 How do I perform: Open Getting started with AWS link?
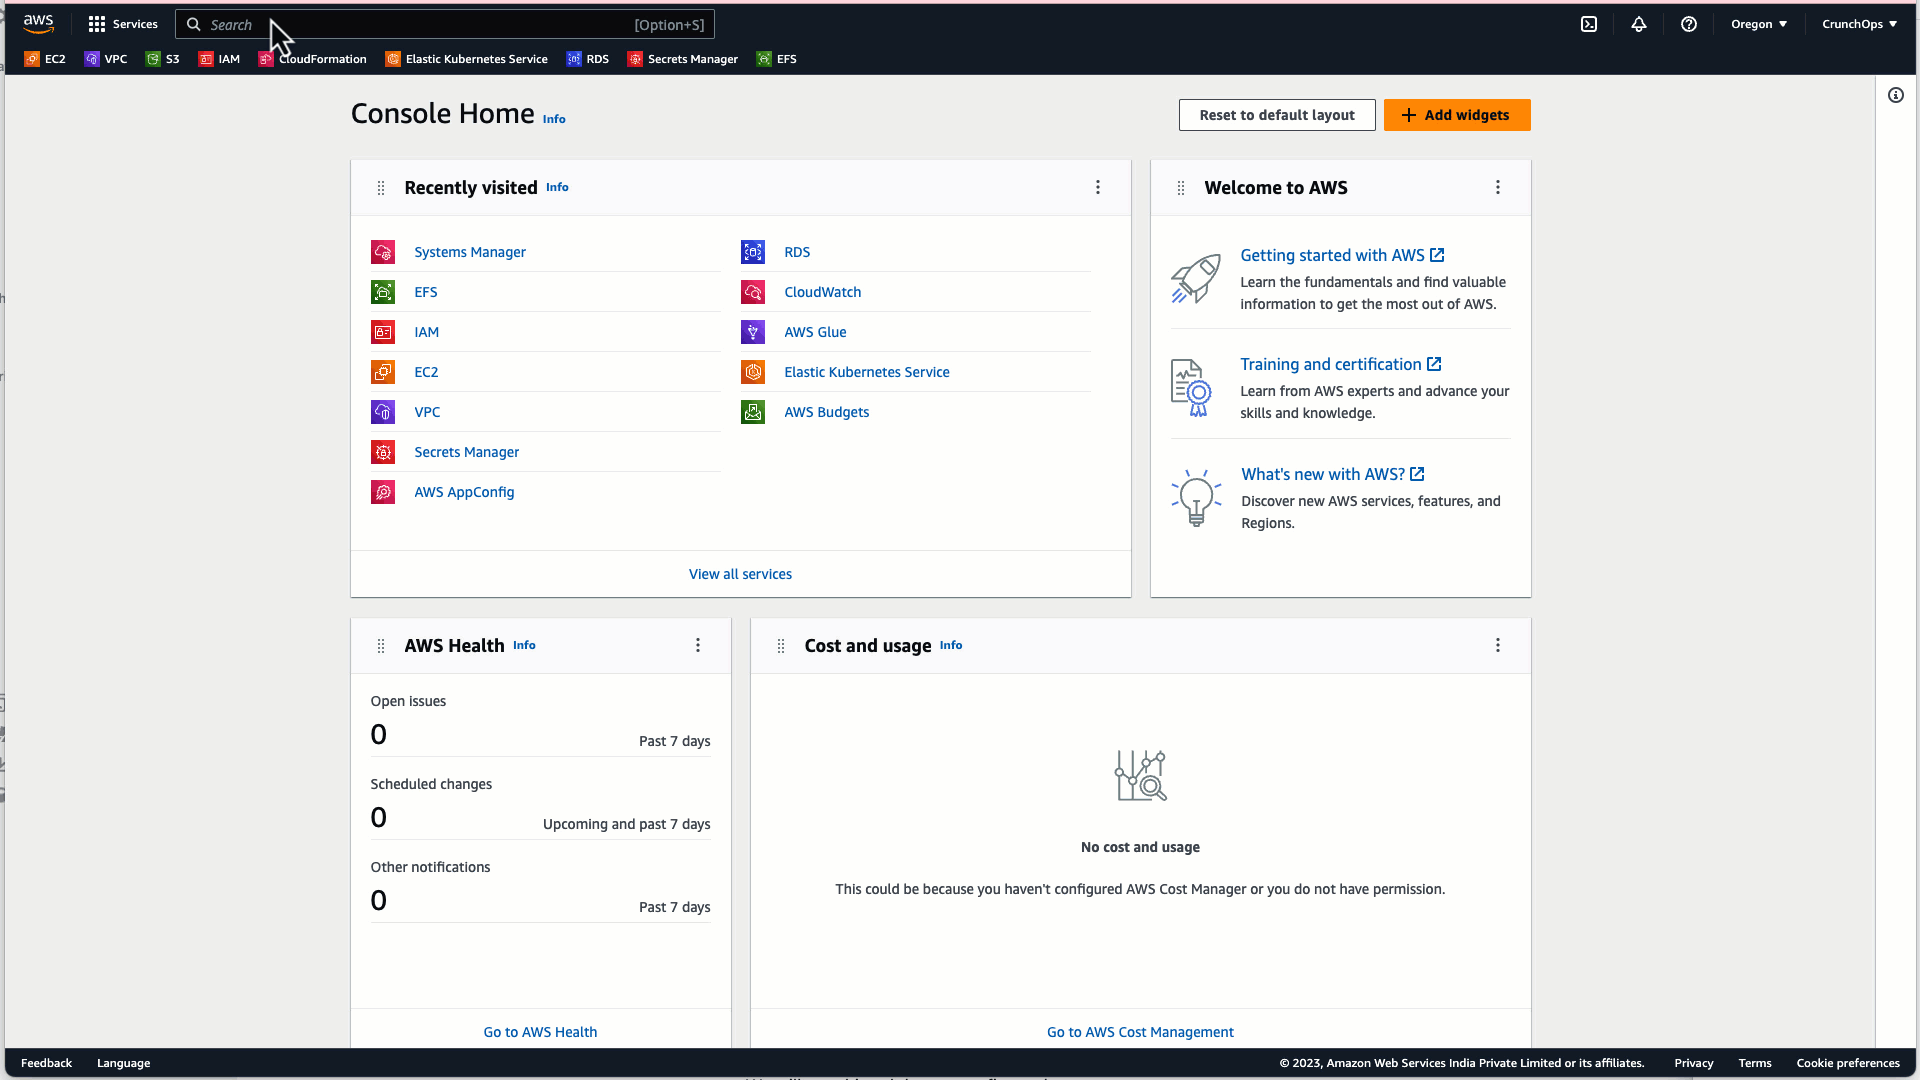tap(1342, 255)
